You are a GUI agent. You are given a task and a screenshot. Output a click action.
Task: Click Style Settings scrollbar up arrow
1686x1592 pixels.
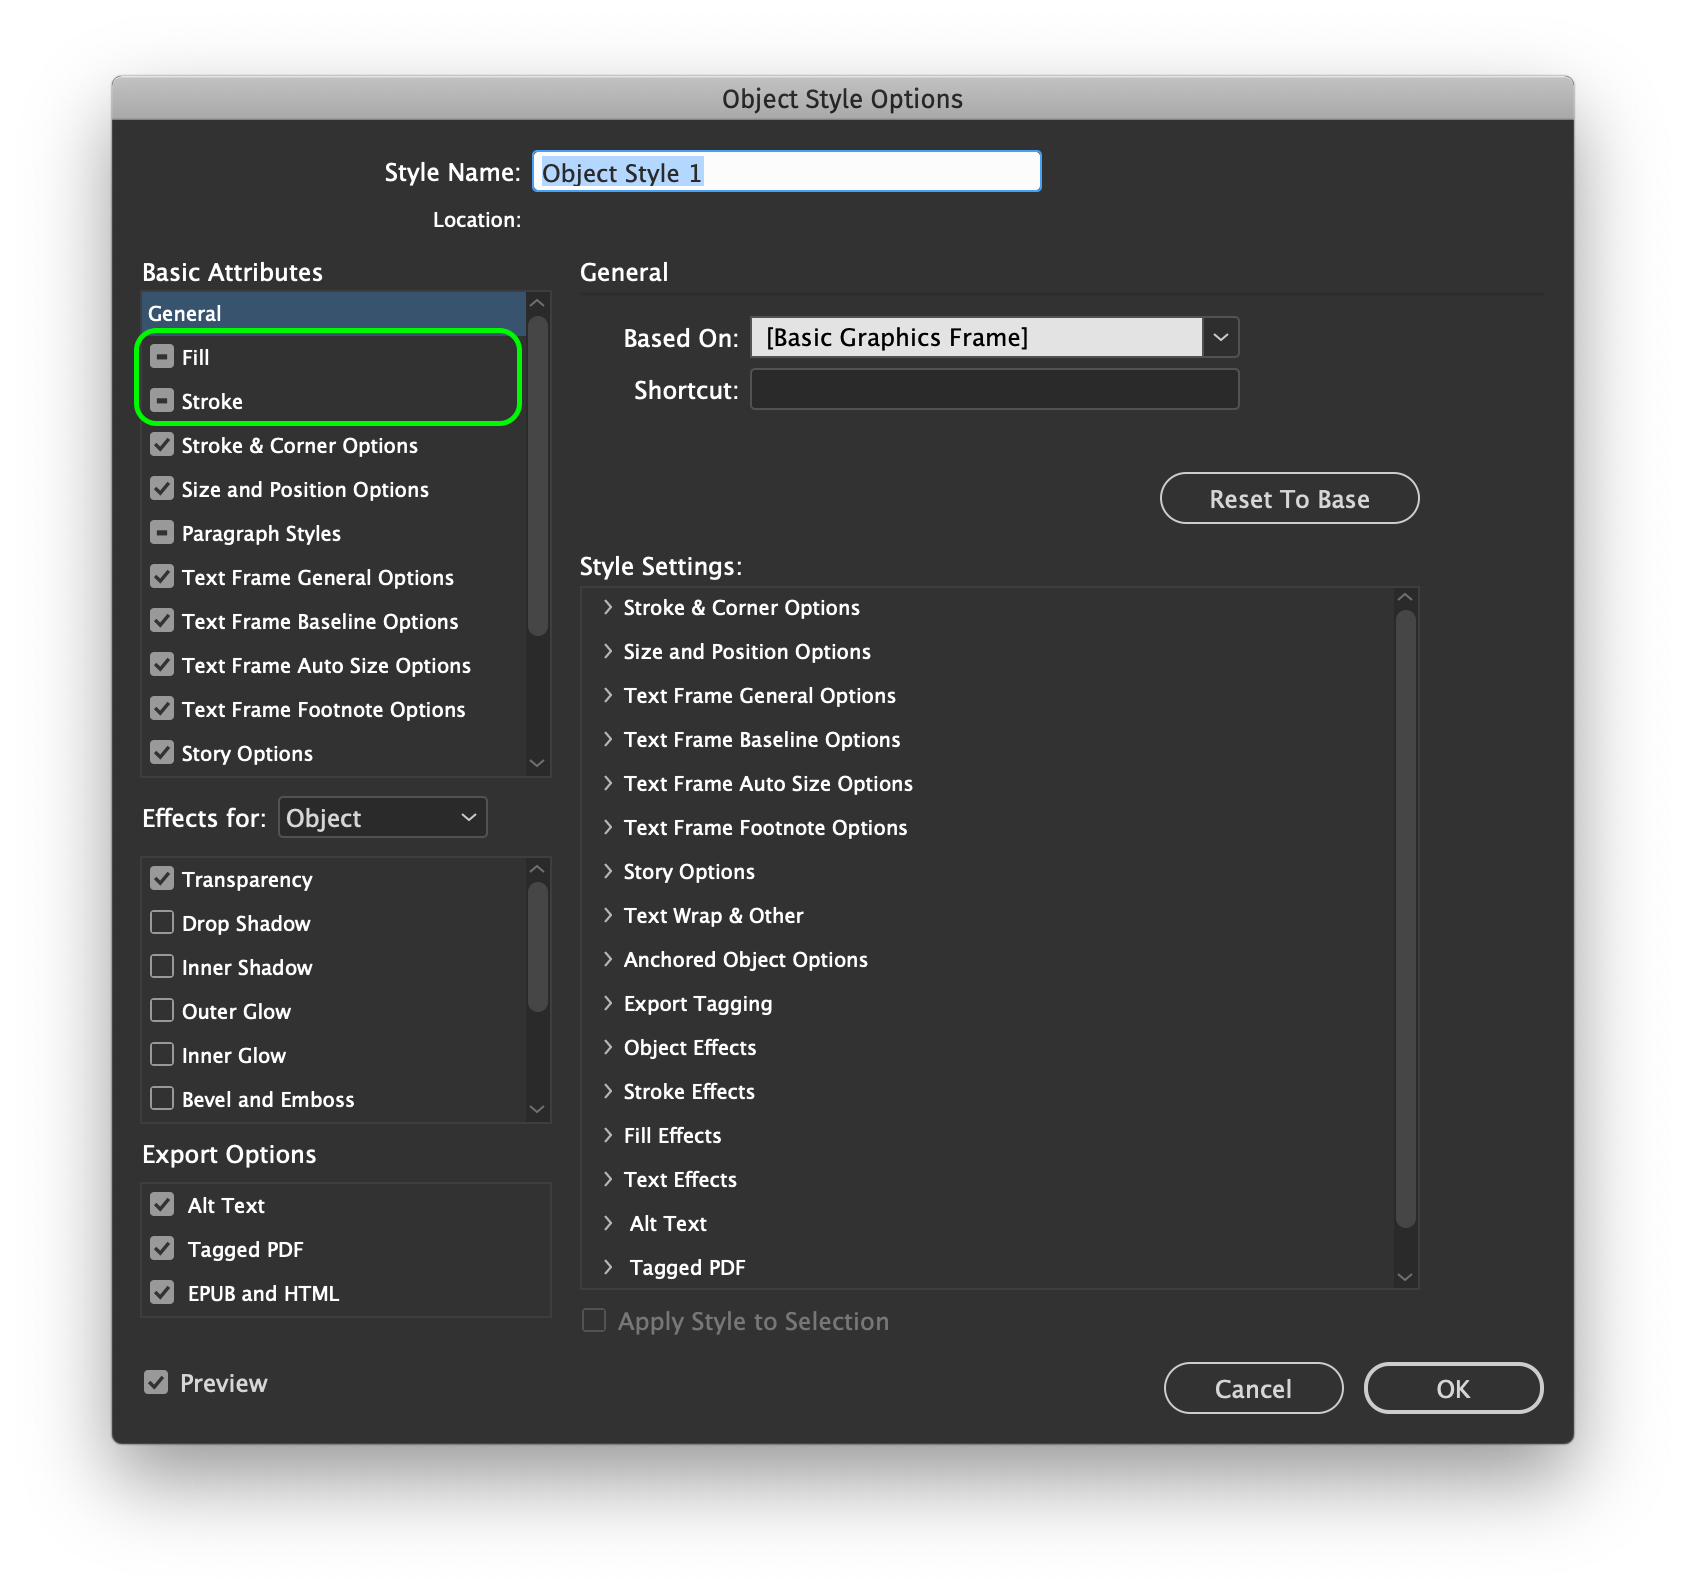(x=1405, y=597)
